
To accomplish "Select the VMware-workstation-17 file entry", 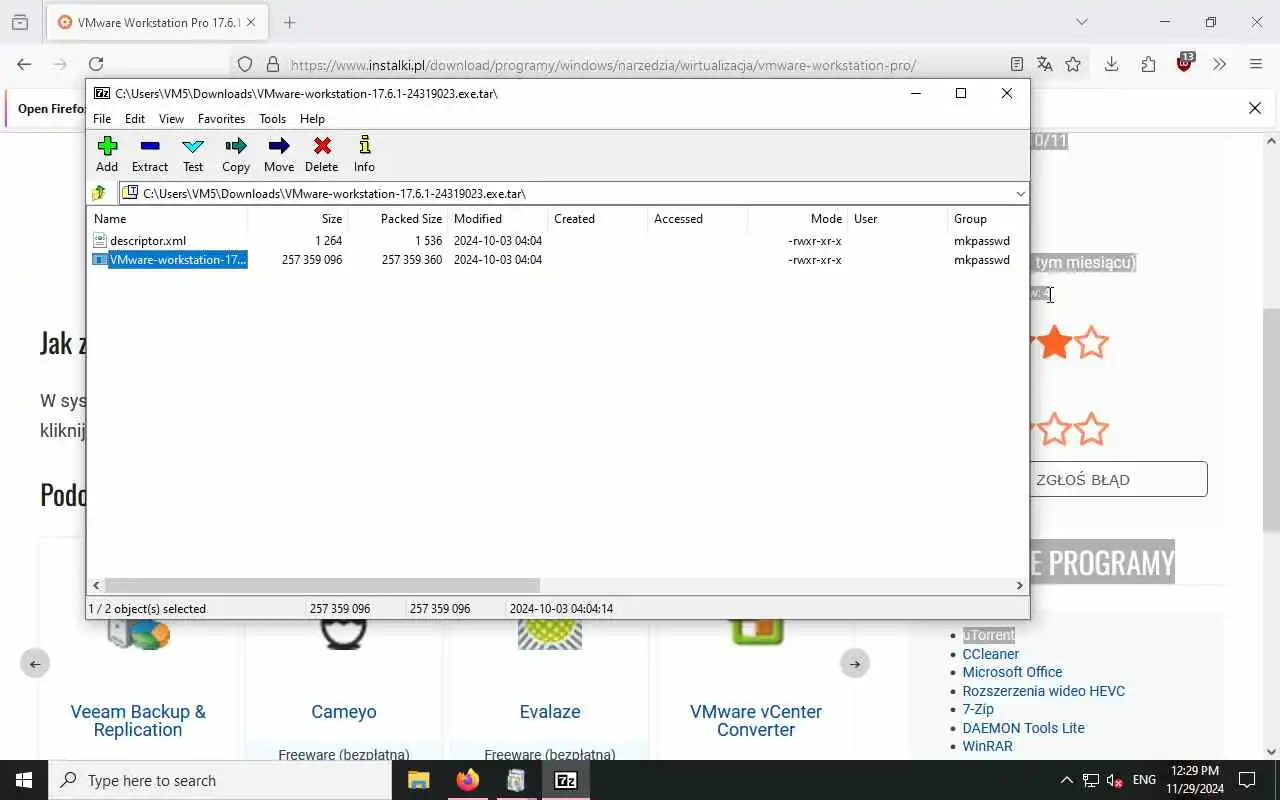I will [177, 260].
